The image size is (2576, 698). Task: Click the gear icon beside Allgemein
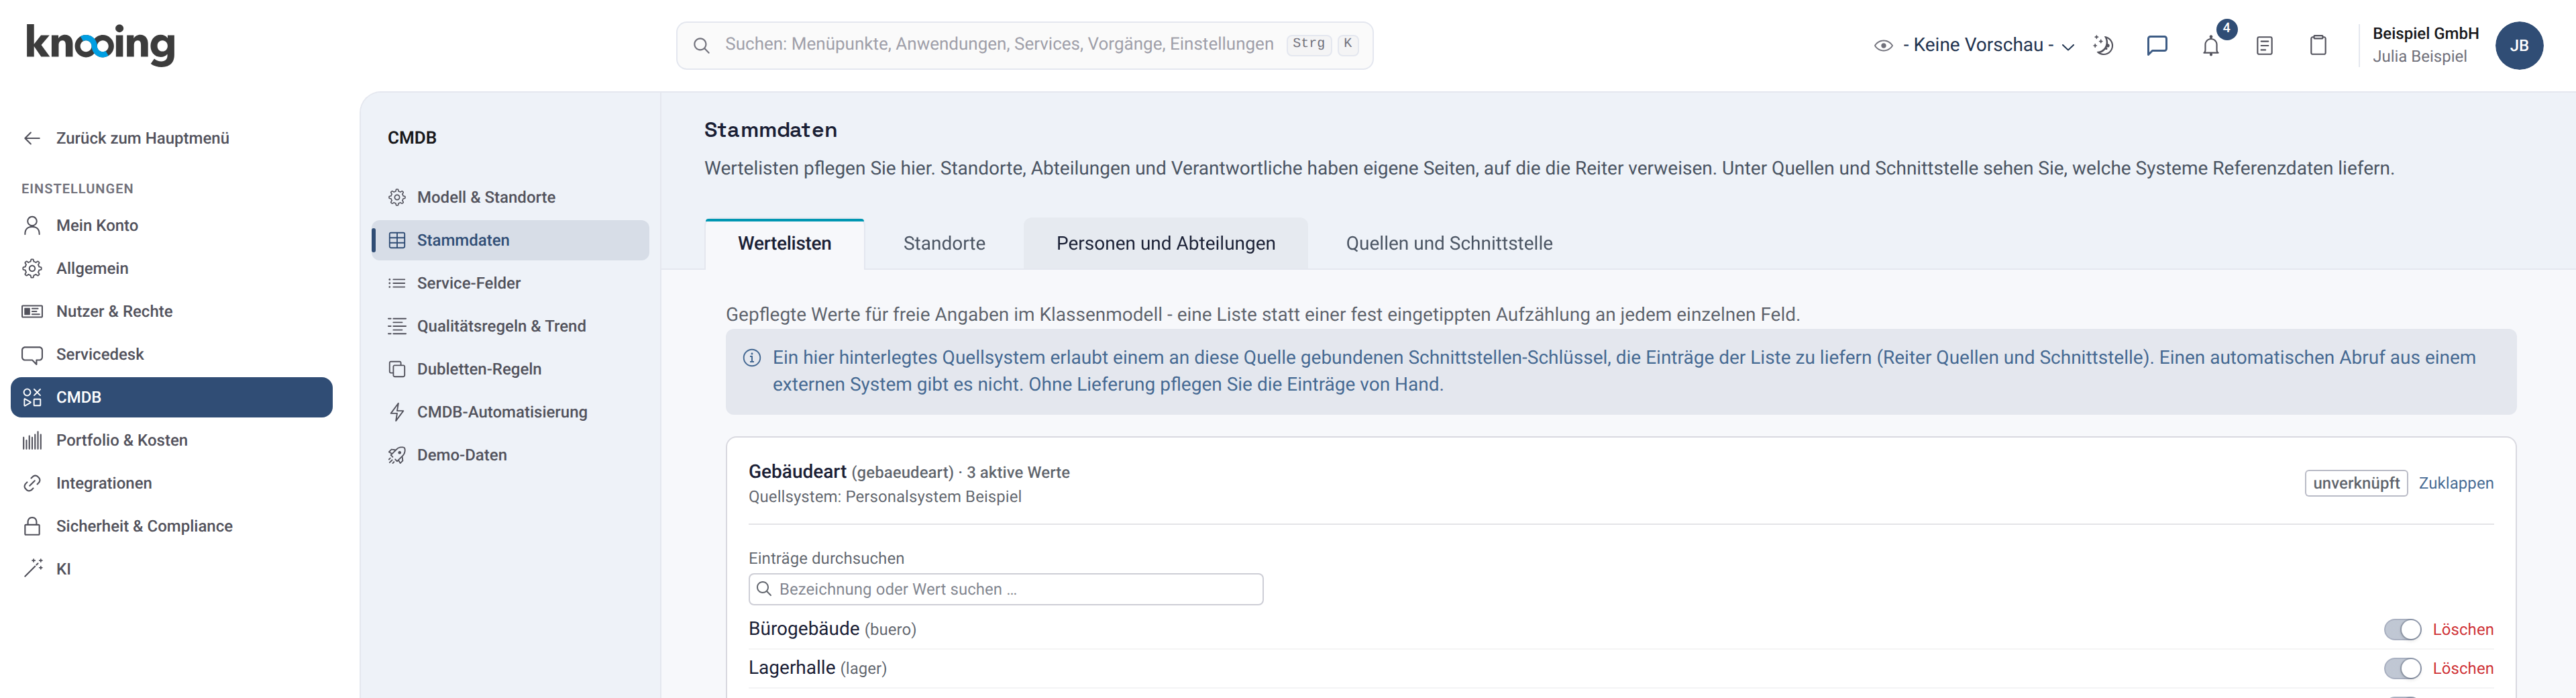(32, 268)
